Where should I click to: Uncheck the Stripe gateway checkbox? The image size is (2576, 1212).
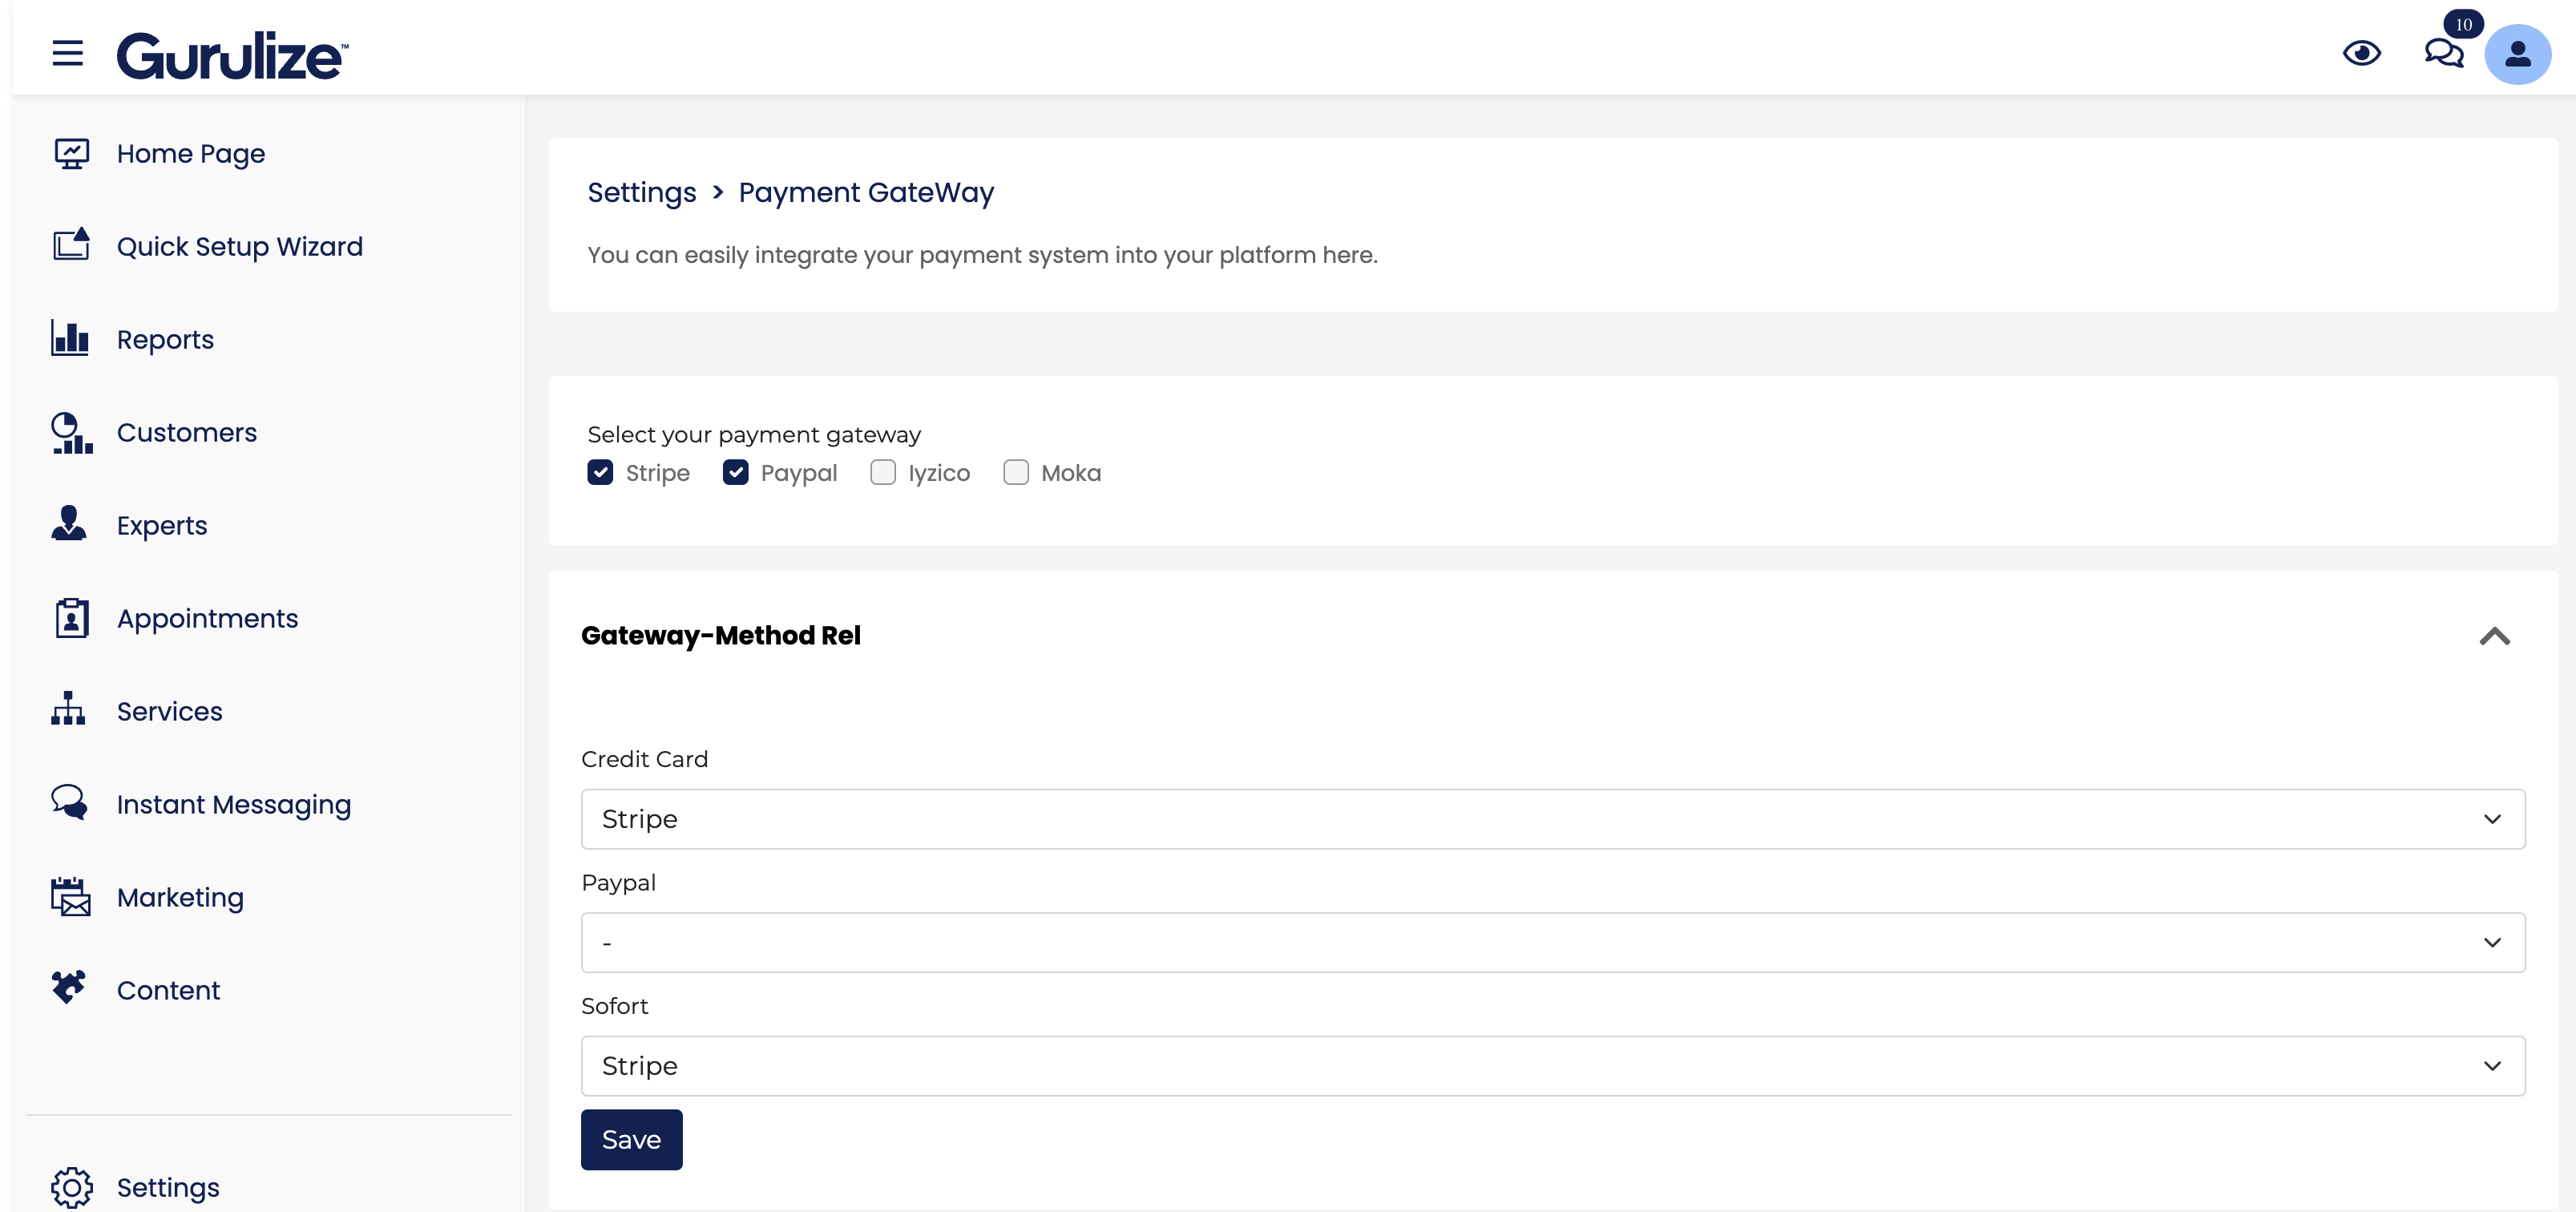click(x=600, y=473)
